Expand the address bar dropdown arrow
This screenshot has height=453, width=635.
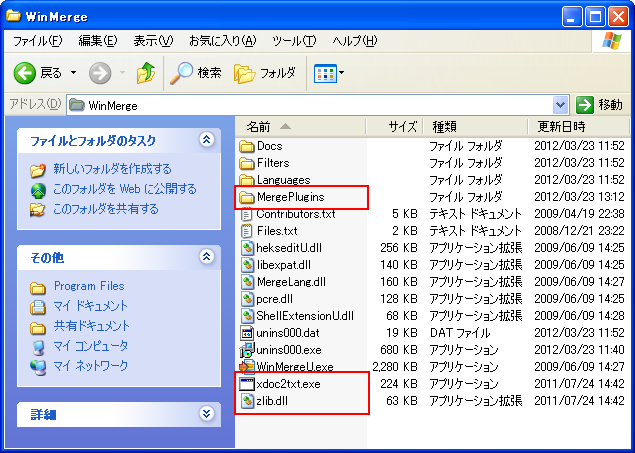point(560,106)
